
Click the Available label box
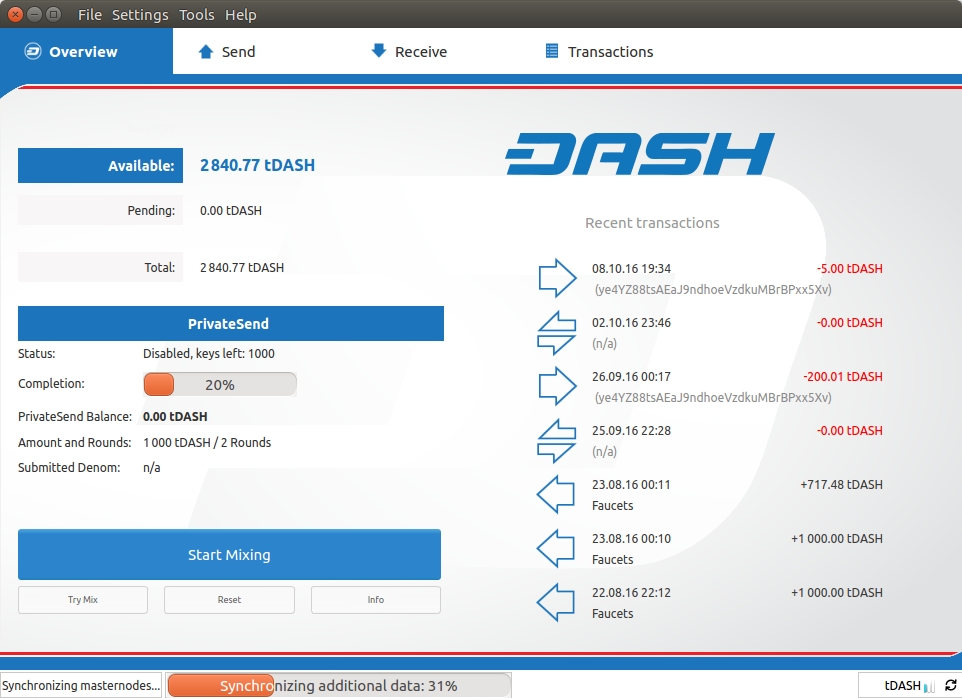point(101,165)
